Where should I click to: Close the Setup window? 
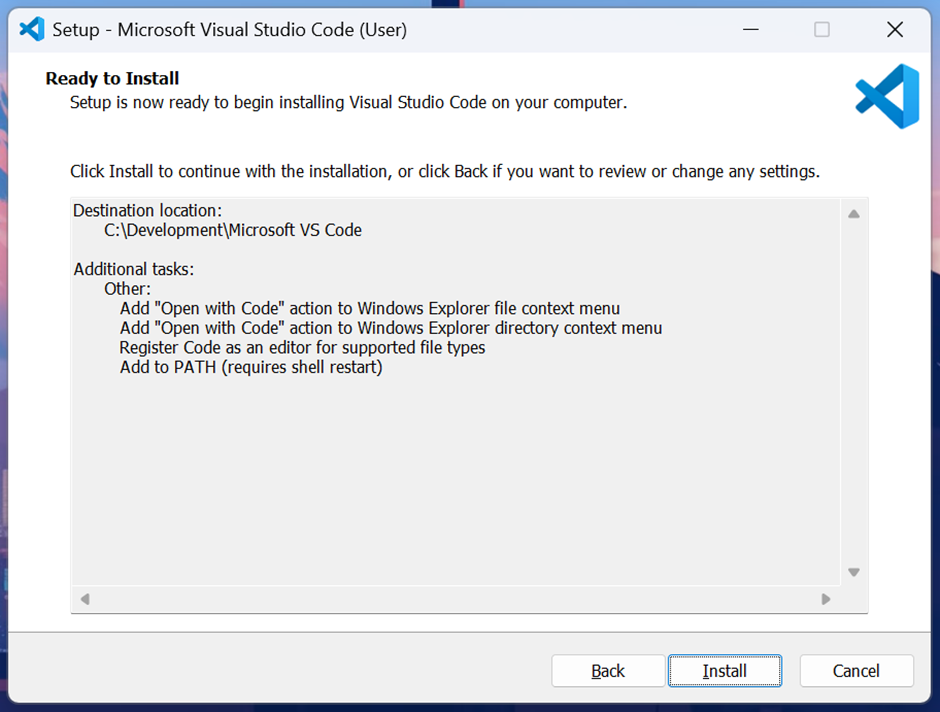(x=895, y=29)
